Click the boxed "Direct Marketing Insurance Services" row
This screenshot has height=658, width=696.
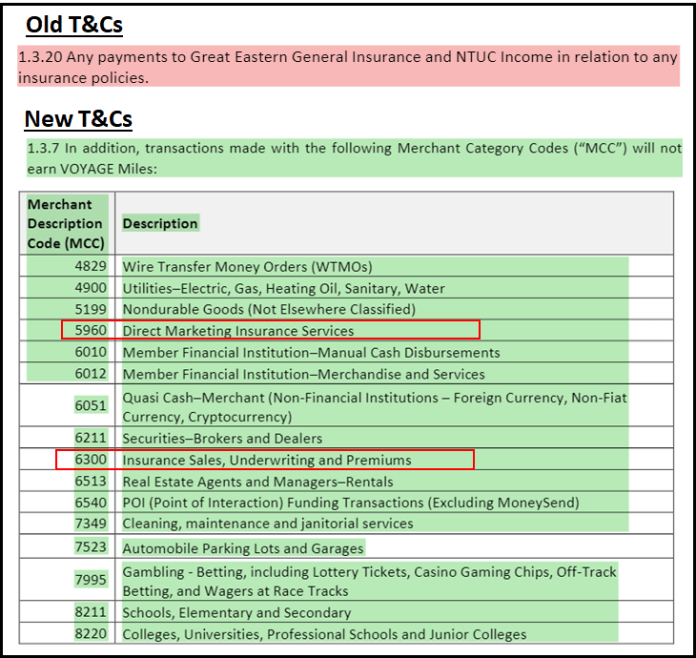pyautogui.click(x=270, y=330)
